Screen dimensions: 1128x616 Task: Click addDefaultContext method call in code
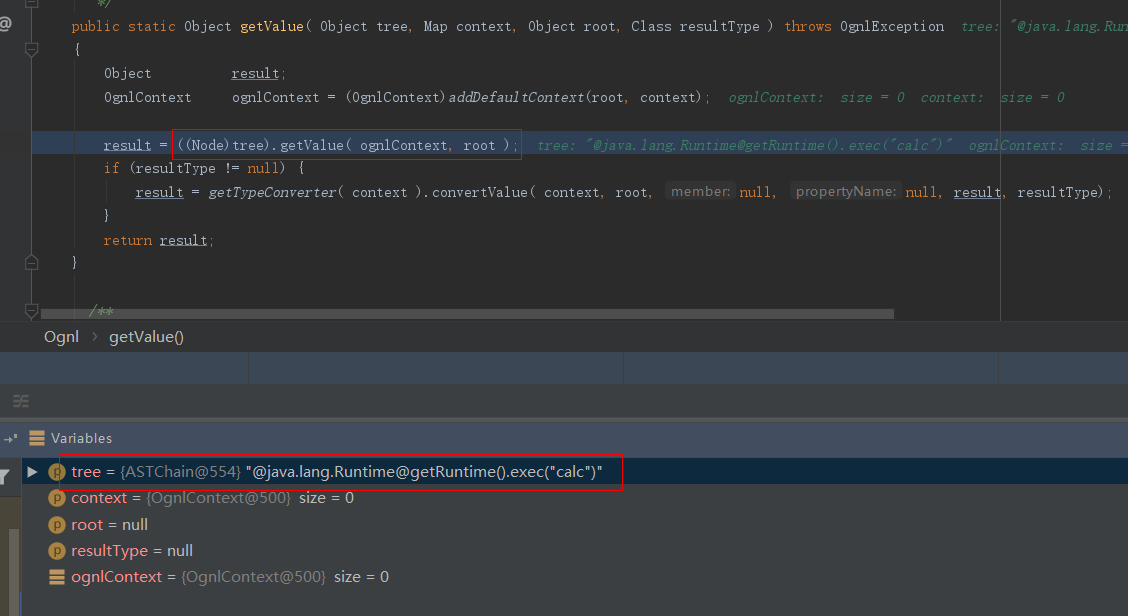coord(517,97)
